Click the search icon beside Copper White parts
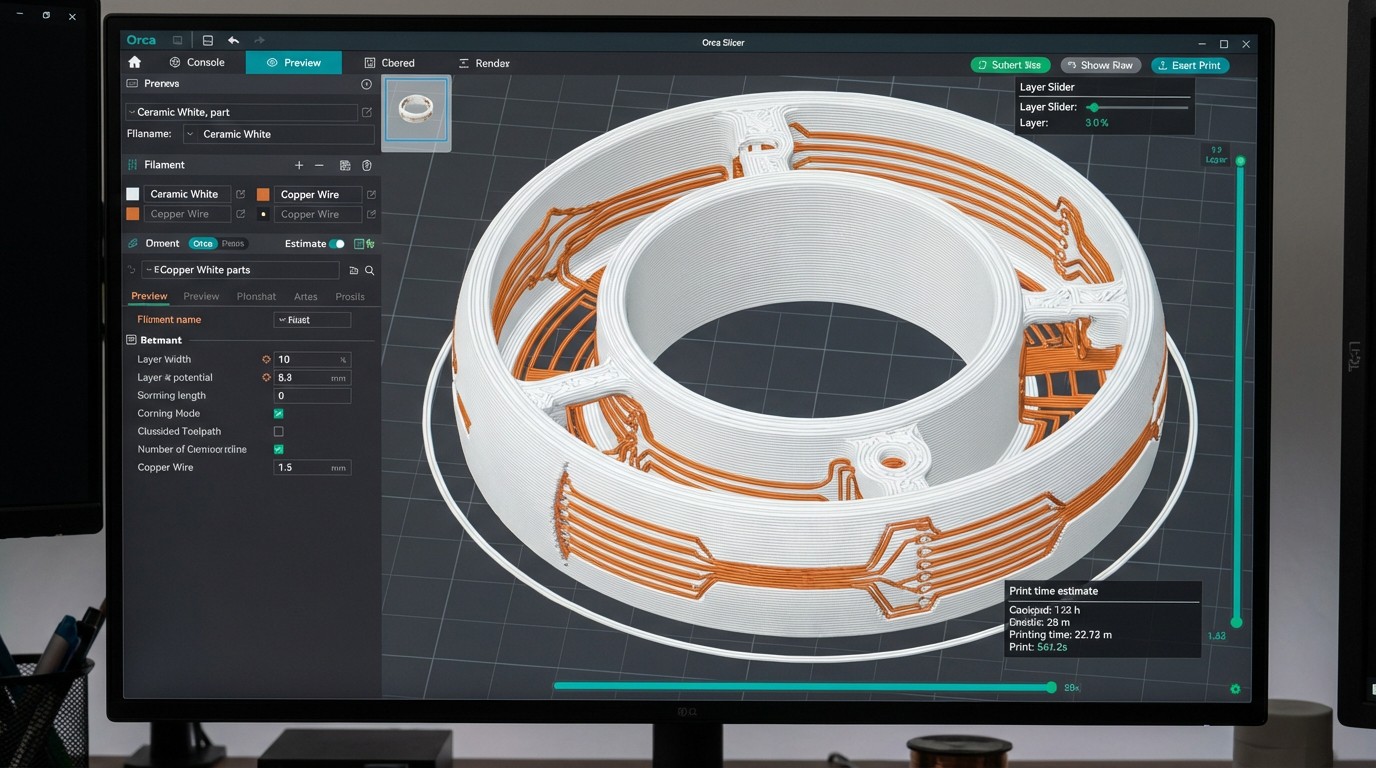1376x768 pixels. pyautogui.click(x=369, y=271)
